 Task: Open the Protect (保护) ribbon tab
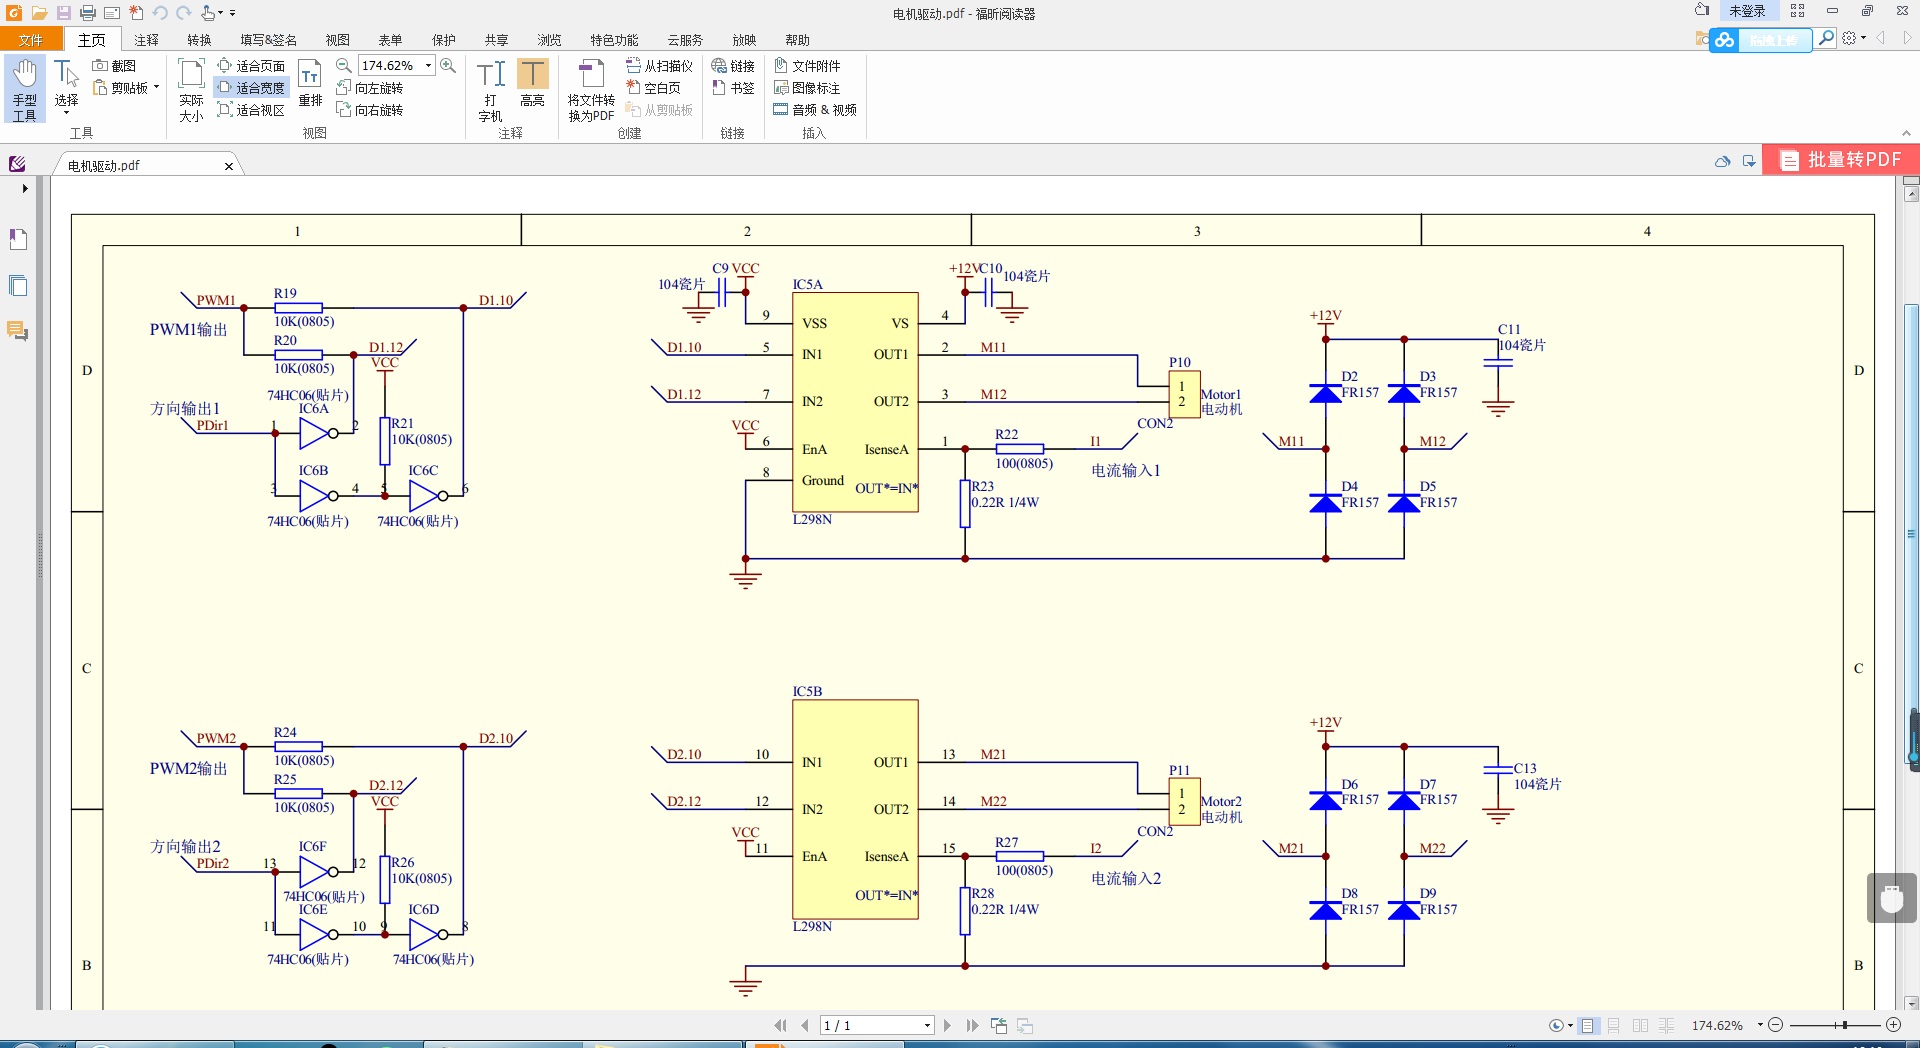click(x=444, y=40)
